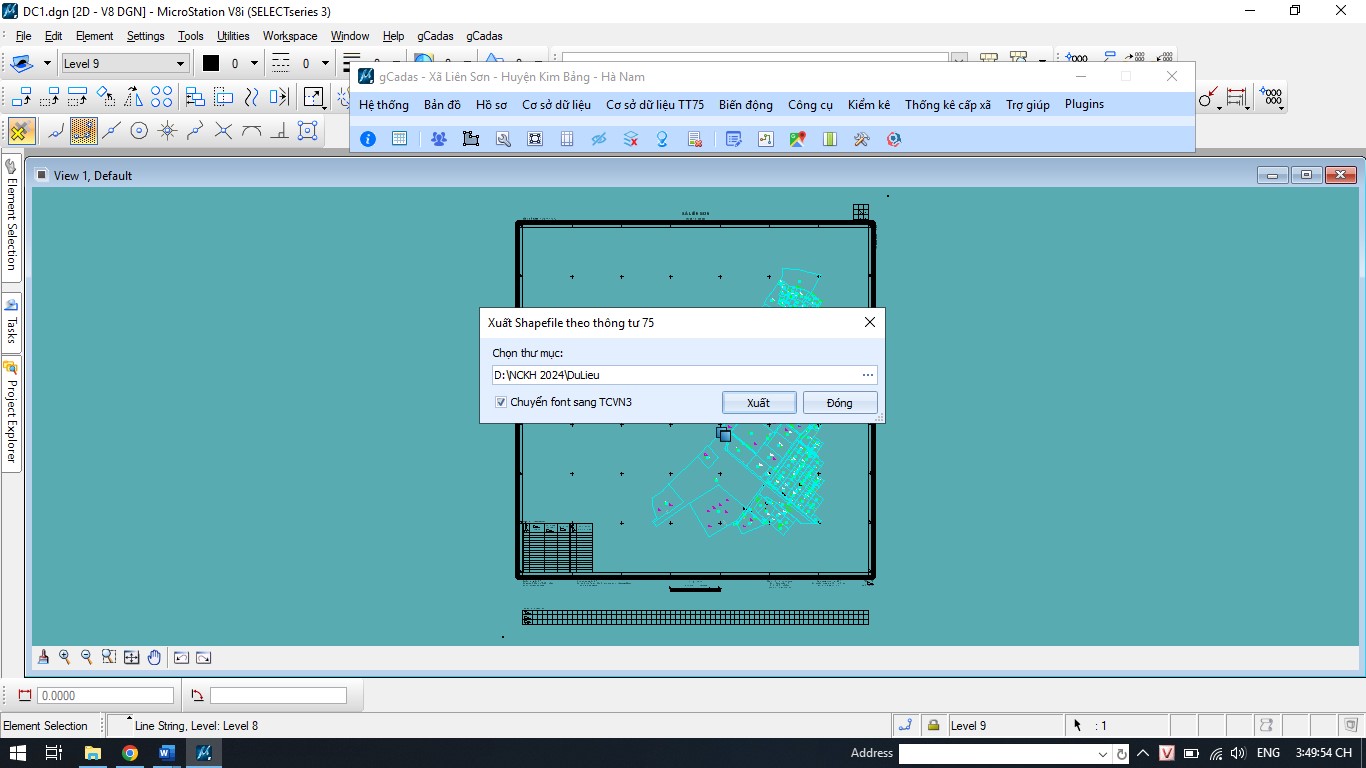Open the Level 9 active level dropdown
This screenshot has height=768, width=1366.
coord(180,64)
